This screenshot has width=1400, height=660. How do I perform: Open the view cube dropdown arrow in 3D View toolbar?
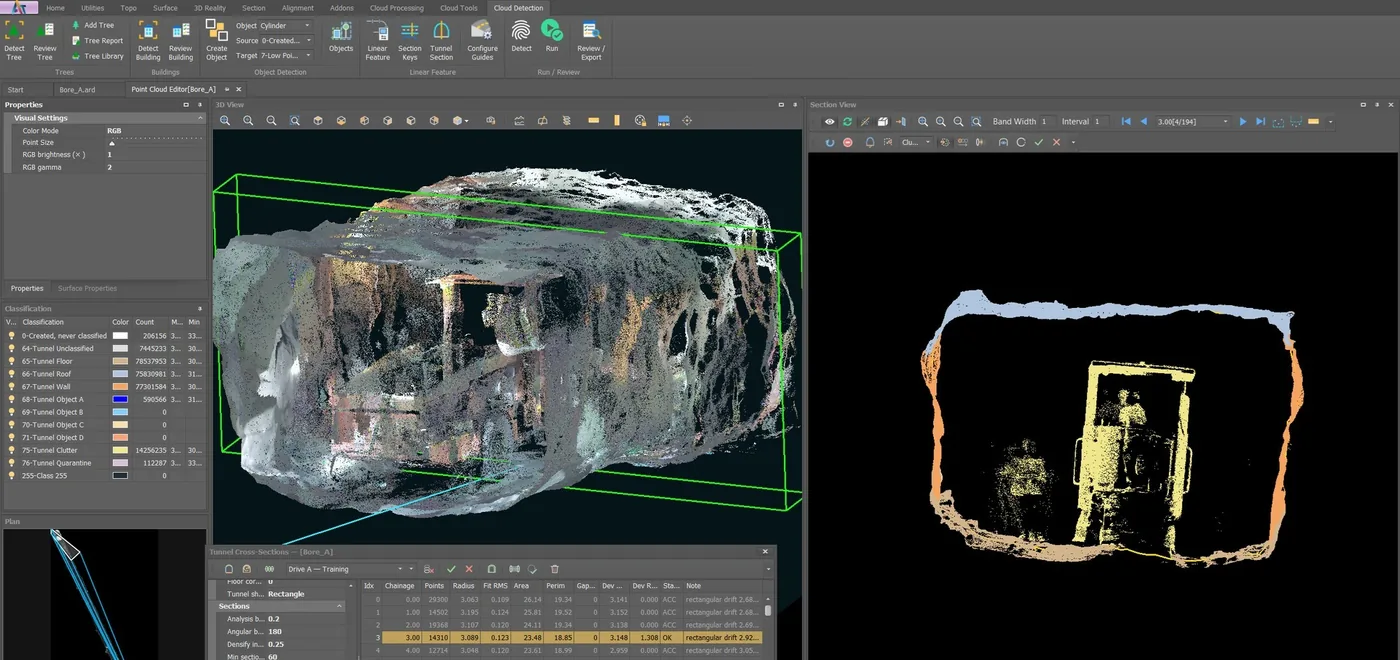tap(468, 121)
